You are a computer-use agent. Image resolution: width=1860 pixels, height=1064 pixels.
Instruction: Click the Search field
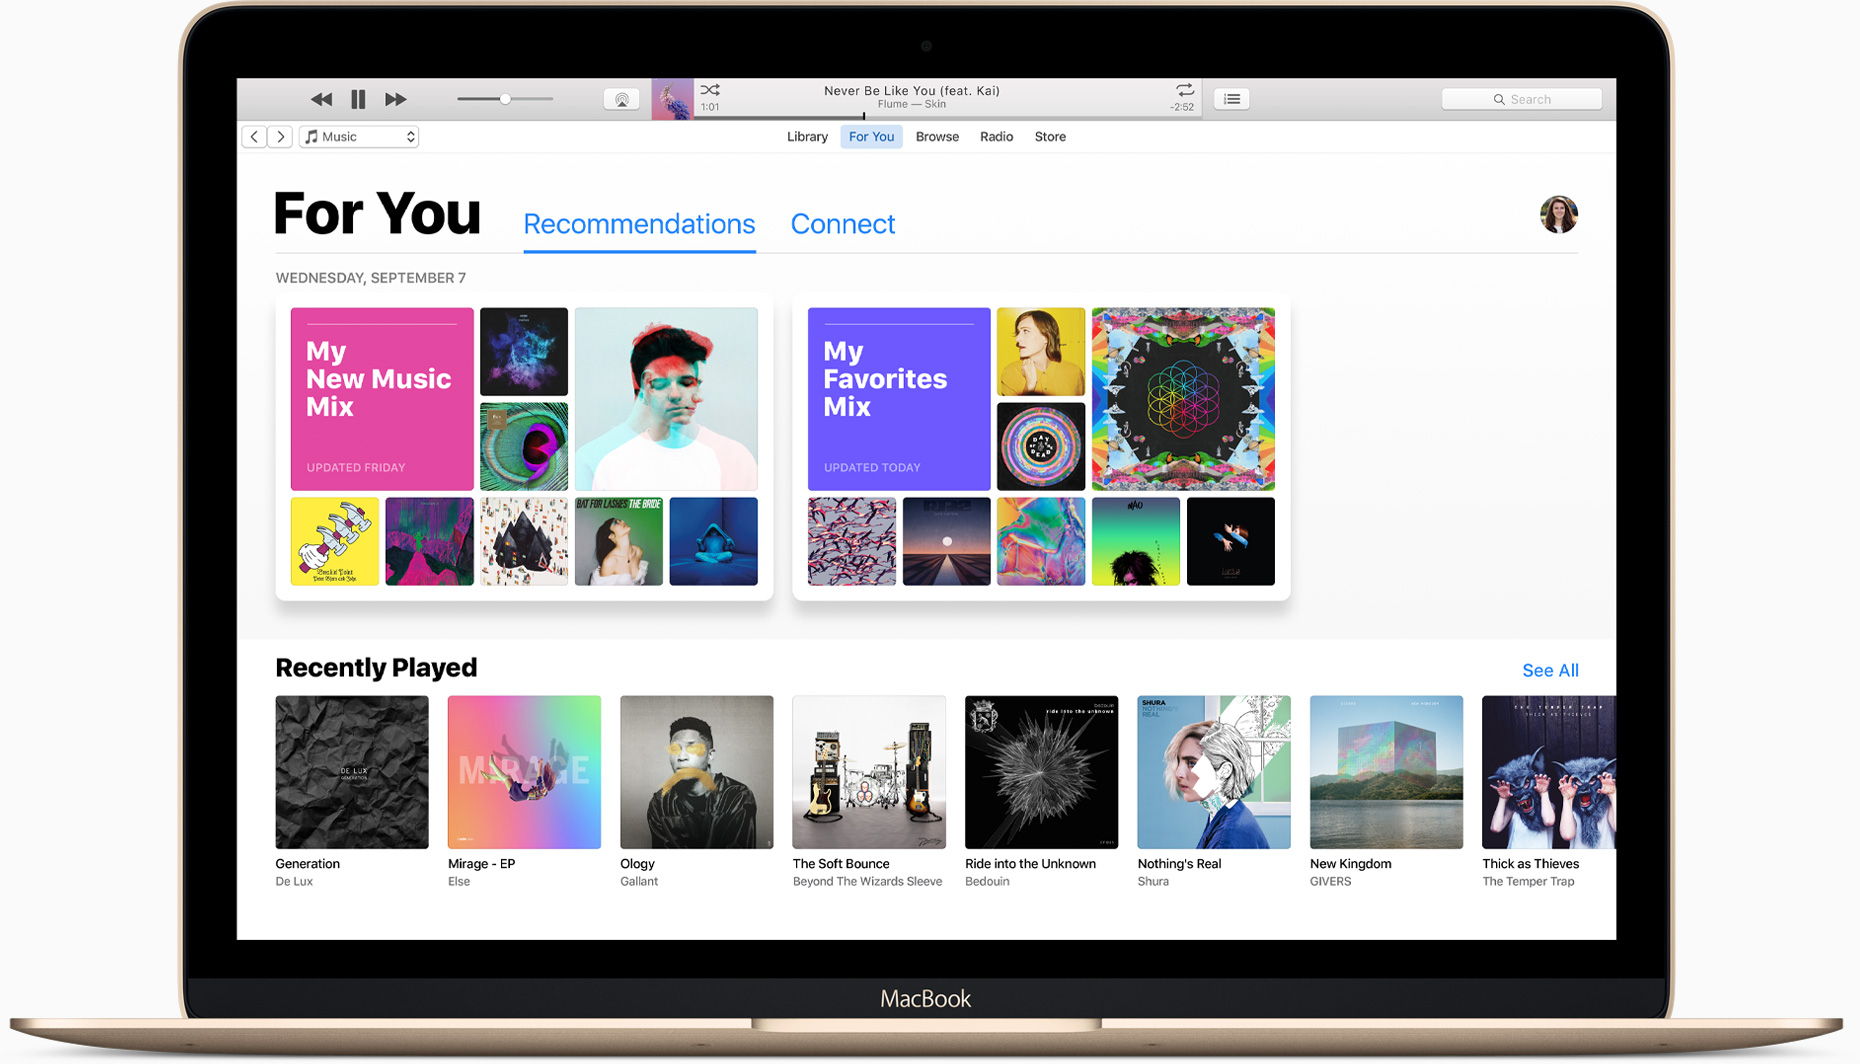coord(1521,99)
